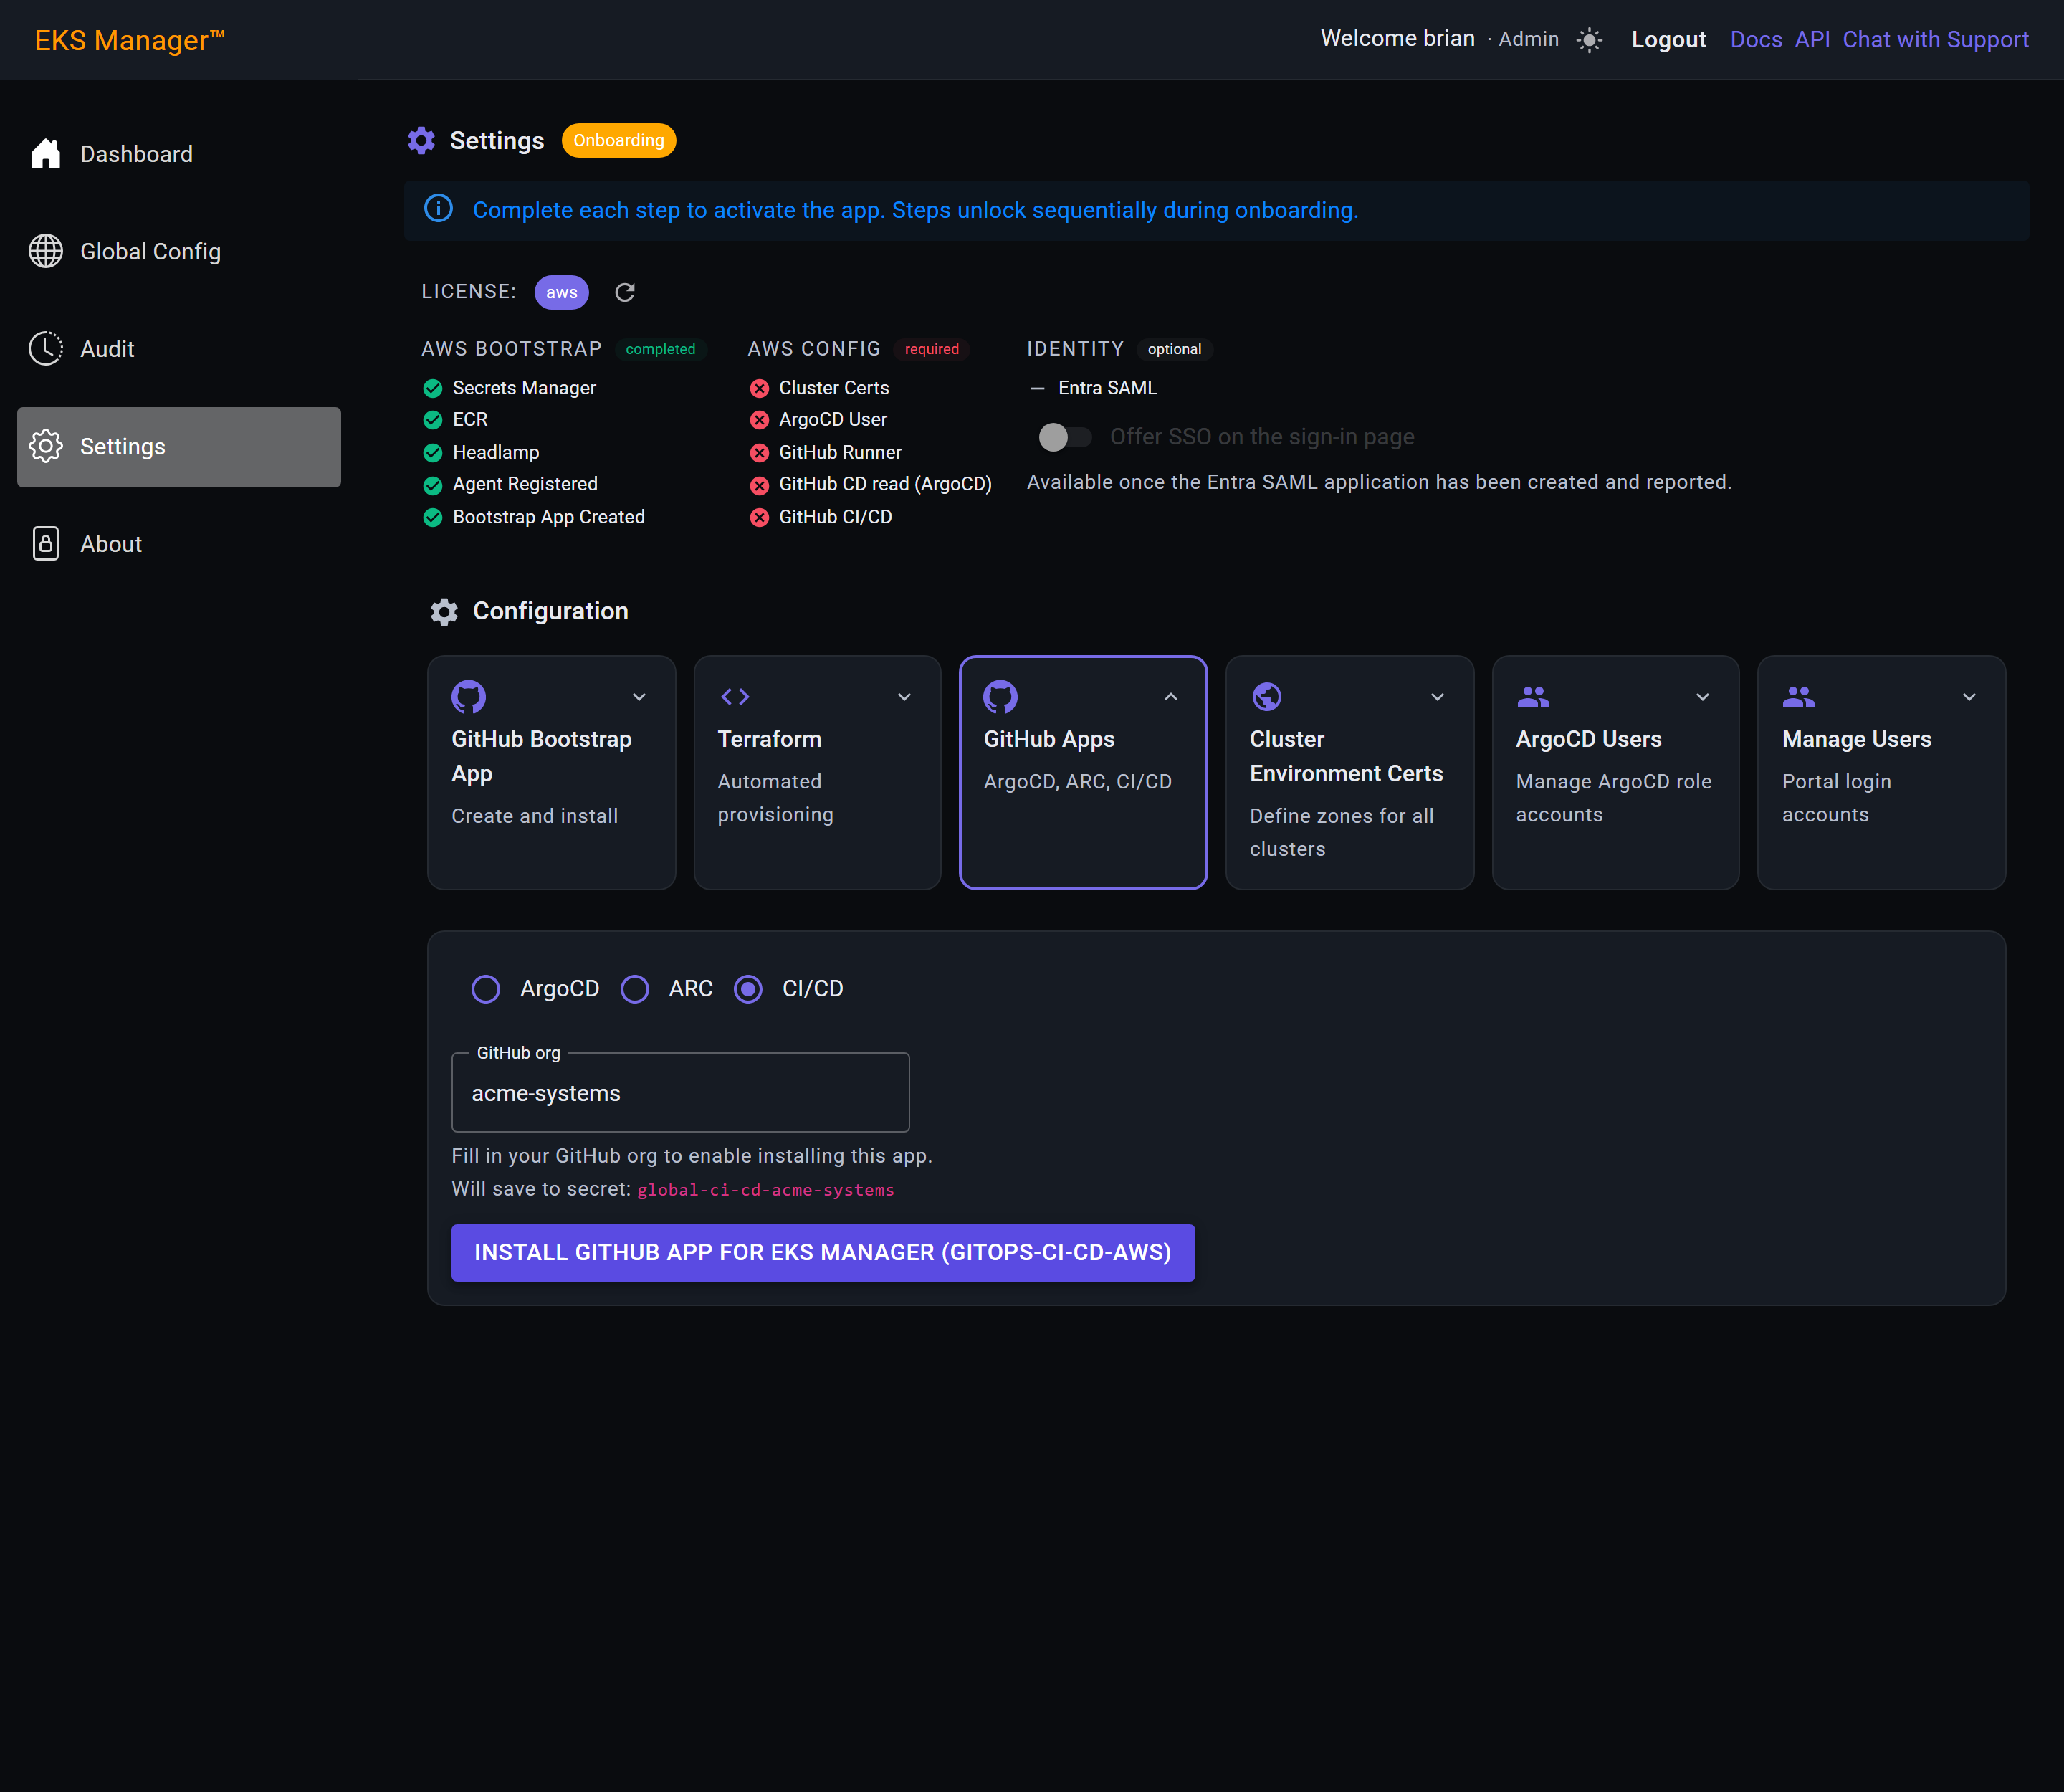Click the GitHub org input field

680,1093
